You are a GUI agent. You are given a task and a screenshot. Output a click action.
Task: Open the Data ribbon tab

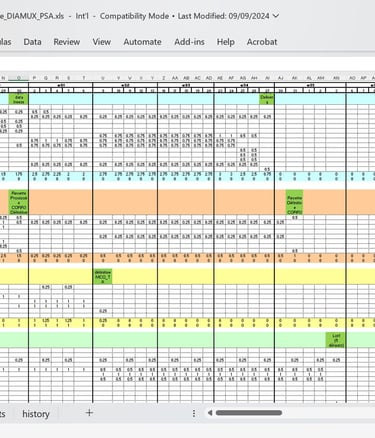tap(32, 42)
